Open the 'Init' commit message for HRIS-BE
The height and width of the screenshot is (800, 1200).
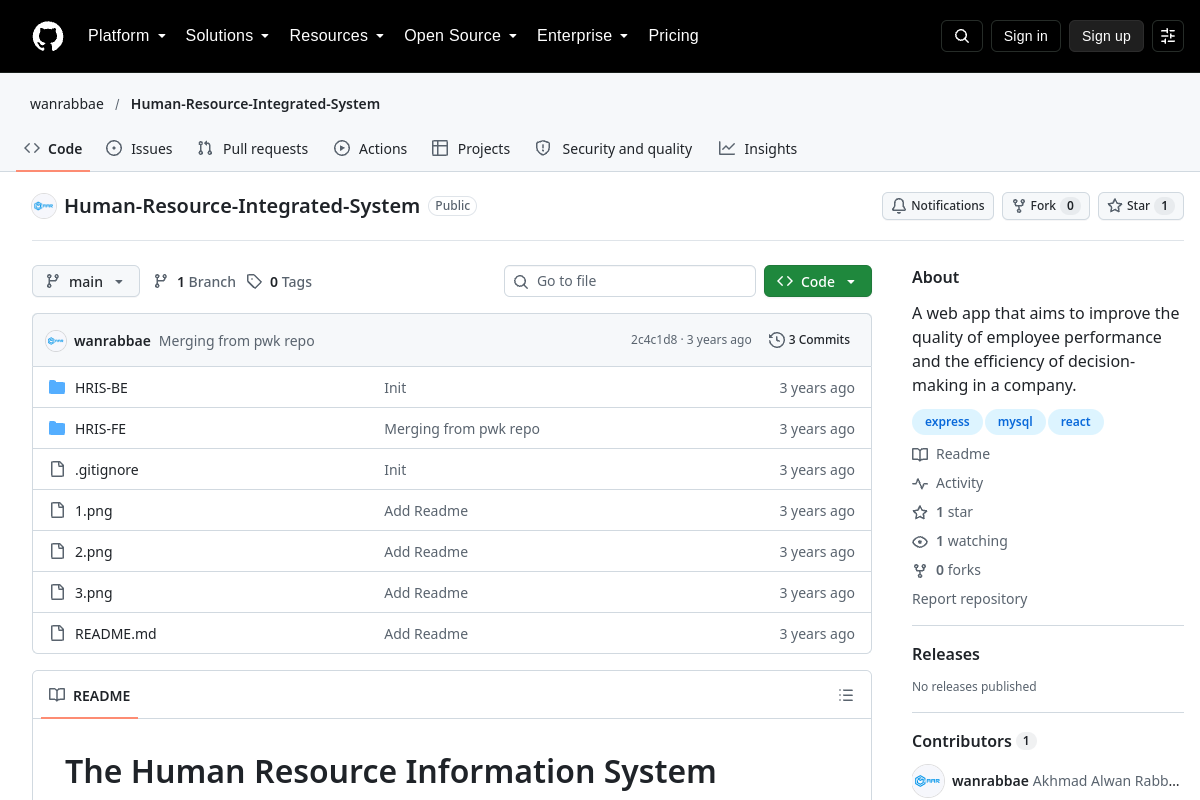(x=395, y=388)
